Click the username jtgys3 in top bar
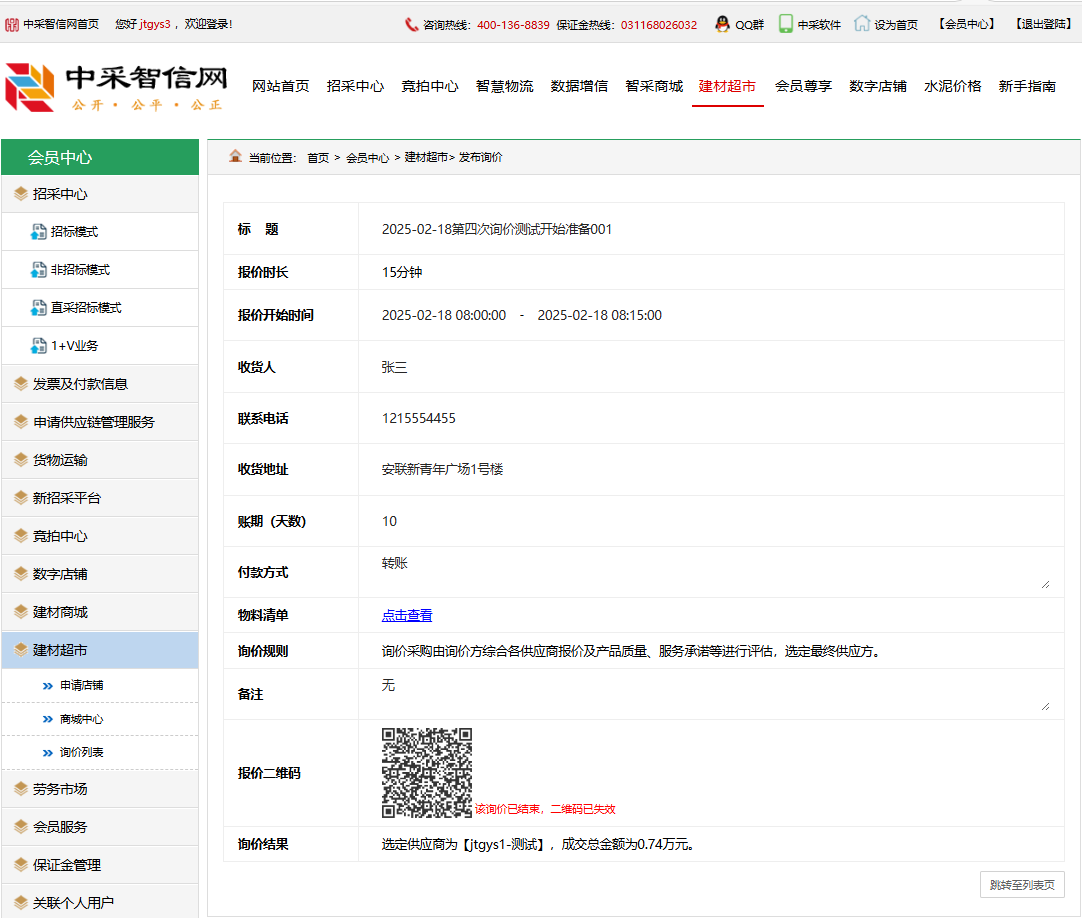Screen dimensions: 1082x918 (x=155, y=24)
